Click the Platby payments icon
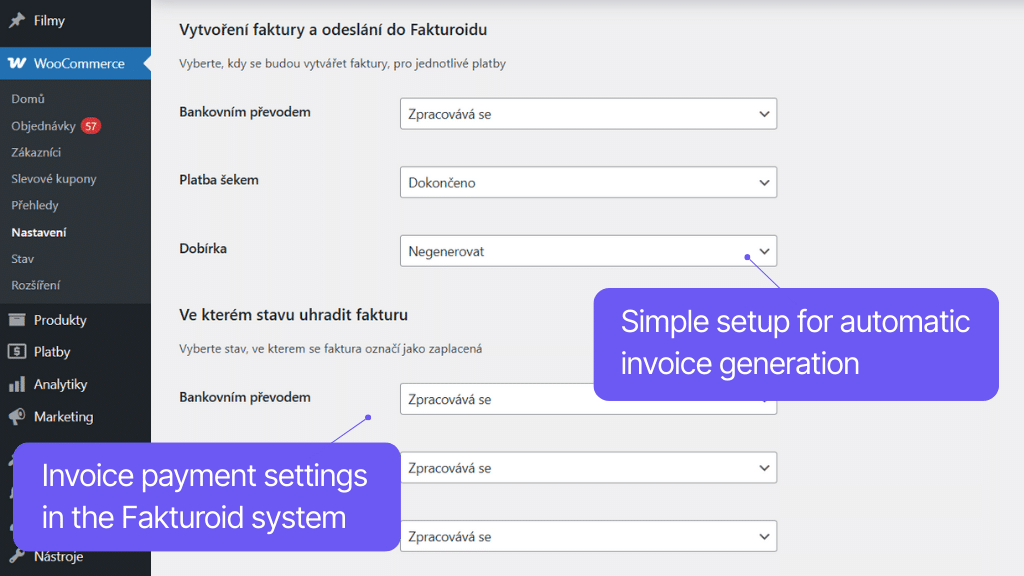The width and height of the screenshot is (1024, 576). pyautogui.click(x=17, y=352)
